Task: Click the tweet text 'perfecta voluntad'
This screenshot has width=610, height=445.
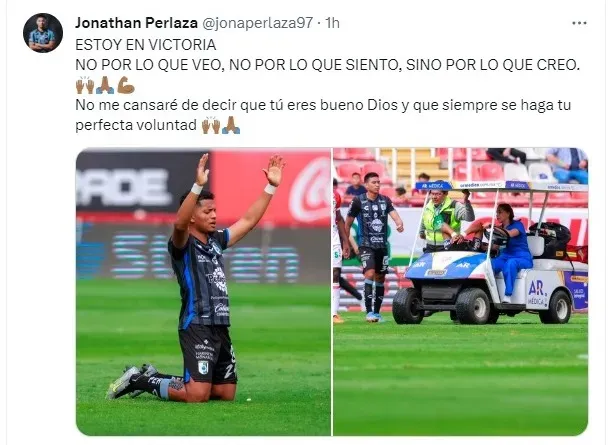Action: (x=136, y=125)
